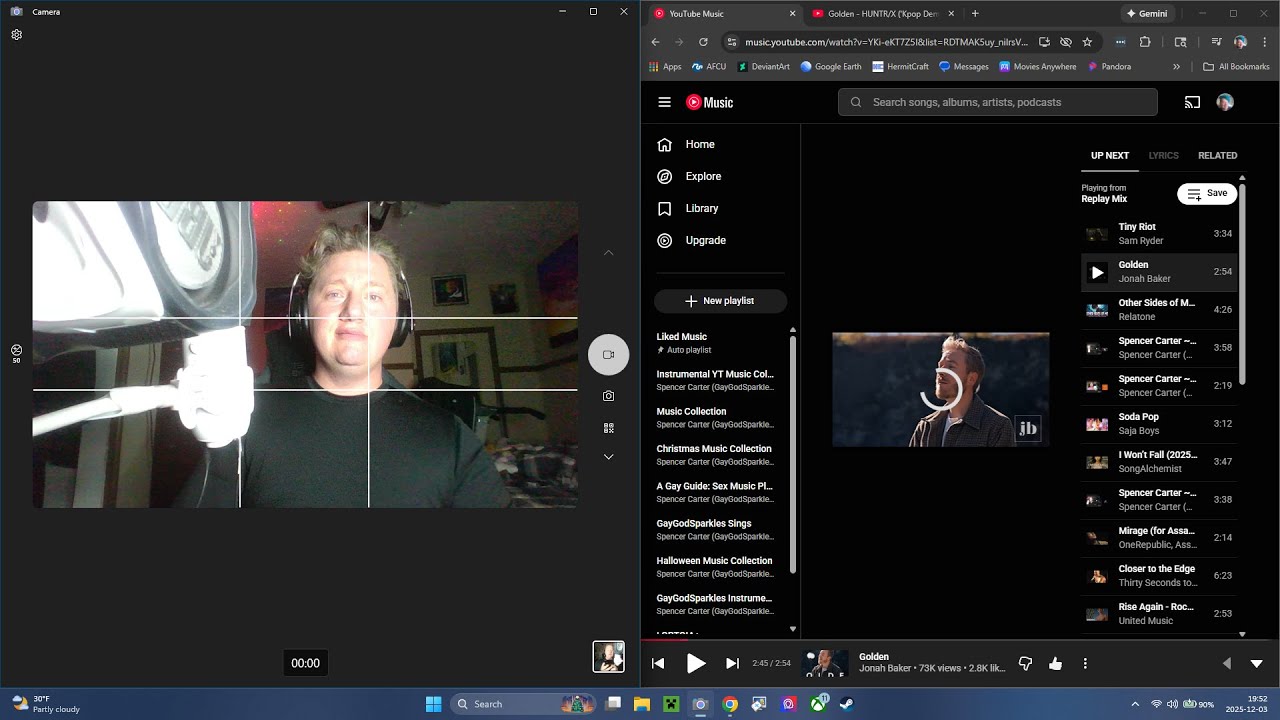This screenshot has width=1280, height=720.
Task: Dislike the song Golden
Action: pyautogui.click(x=1025, y=663)
